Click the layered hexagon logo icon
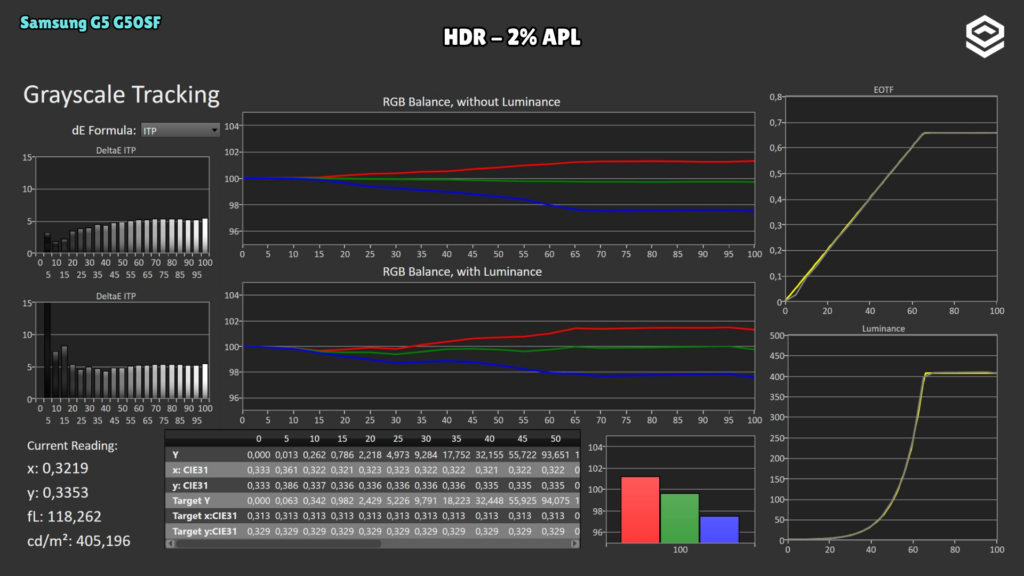 point(985,37)
